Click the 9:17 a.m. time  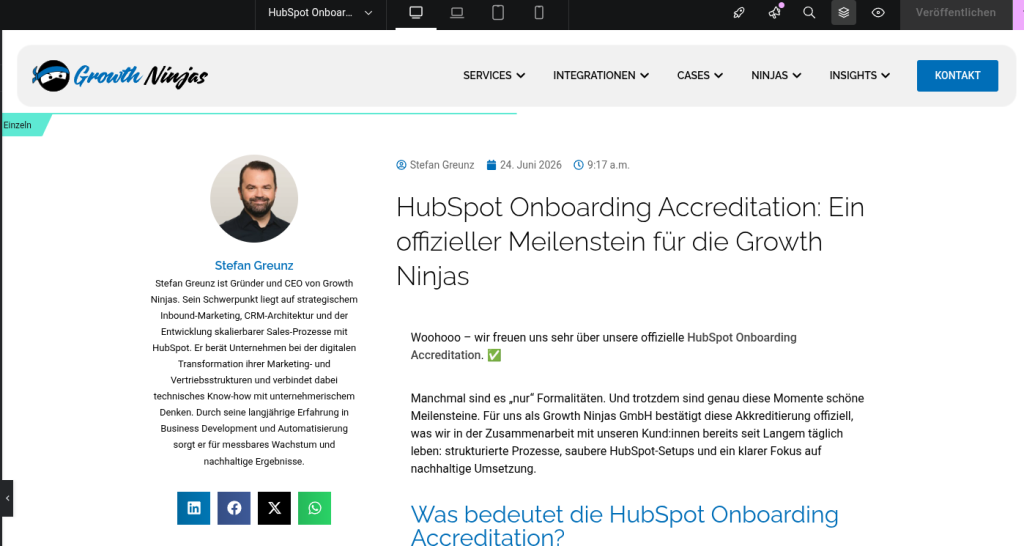tap(608, 165)
